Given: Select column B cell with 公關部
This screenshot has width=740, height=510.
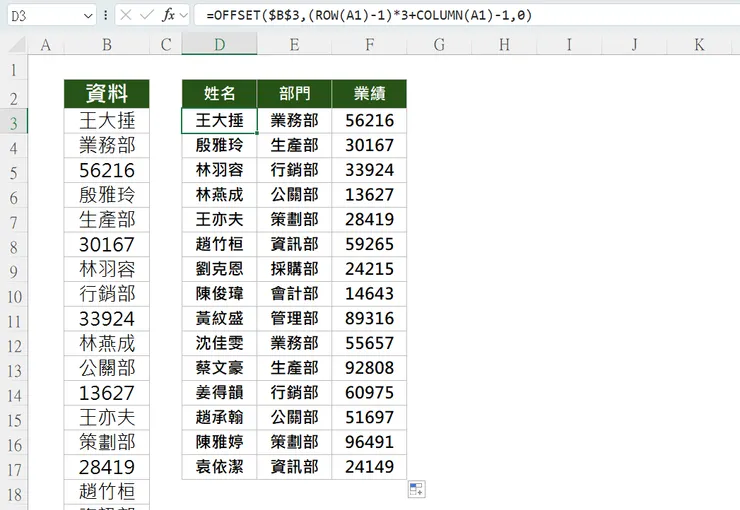Looking at the screenshot, I should [x=107, y=368].
